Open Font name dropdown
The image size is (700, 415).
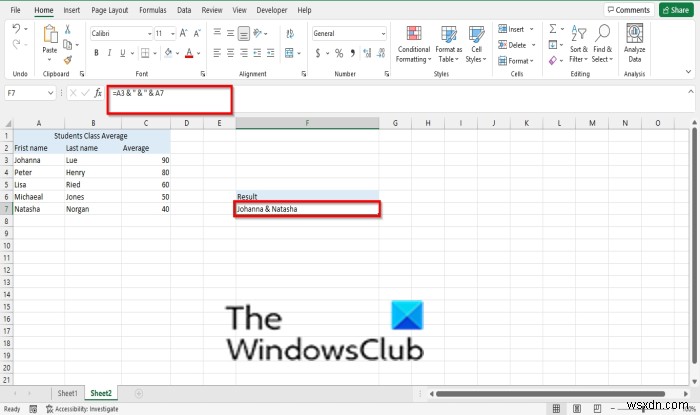coord(150,33)
